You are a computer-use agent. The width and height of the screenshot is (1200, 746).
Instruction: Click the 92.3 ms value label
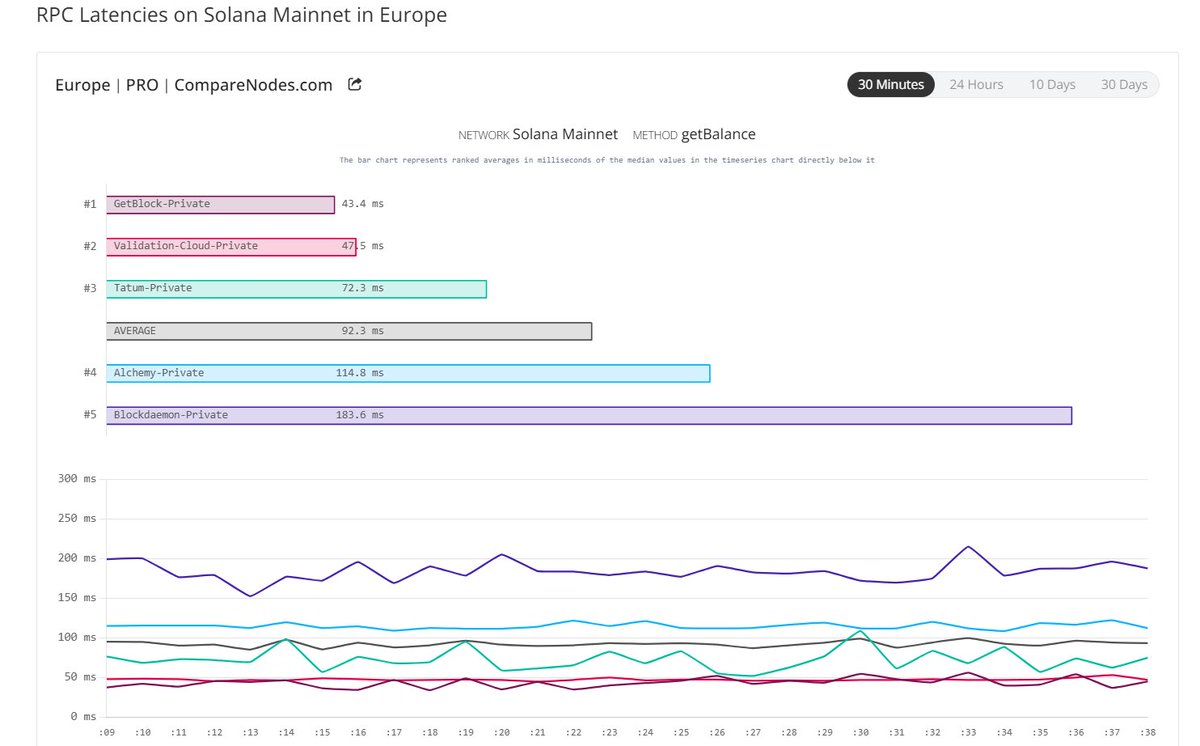[x=363, y=330]
